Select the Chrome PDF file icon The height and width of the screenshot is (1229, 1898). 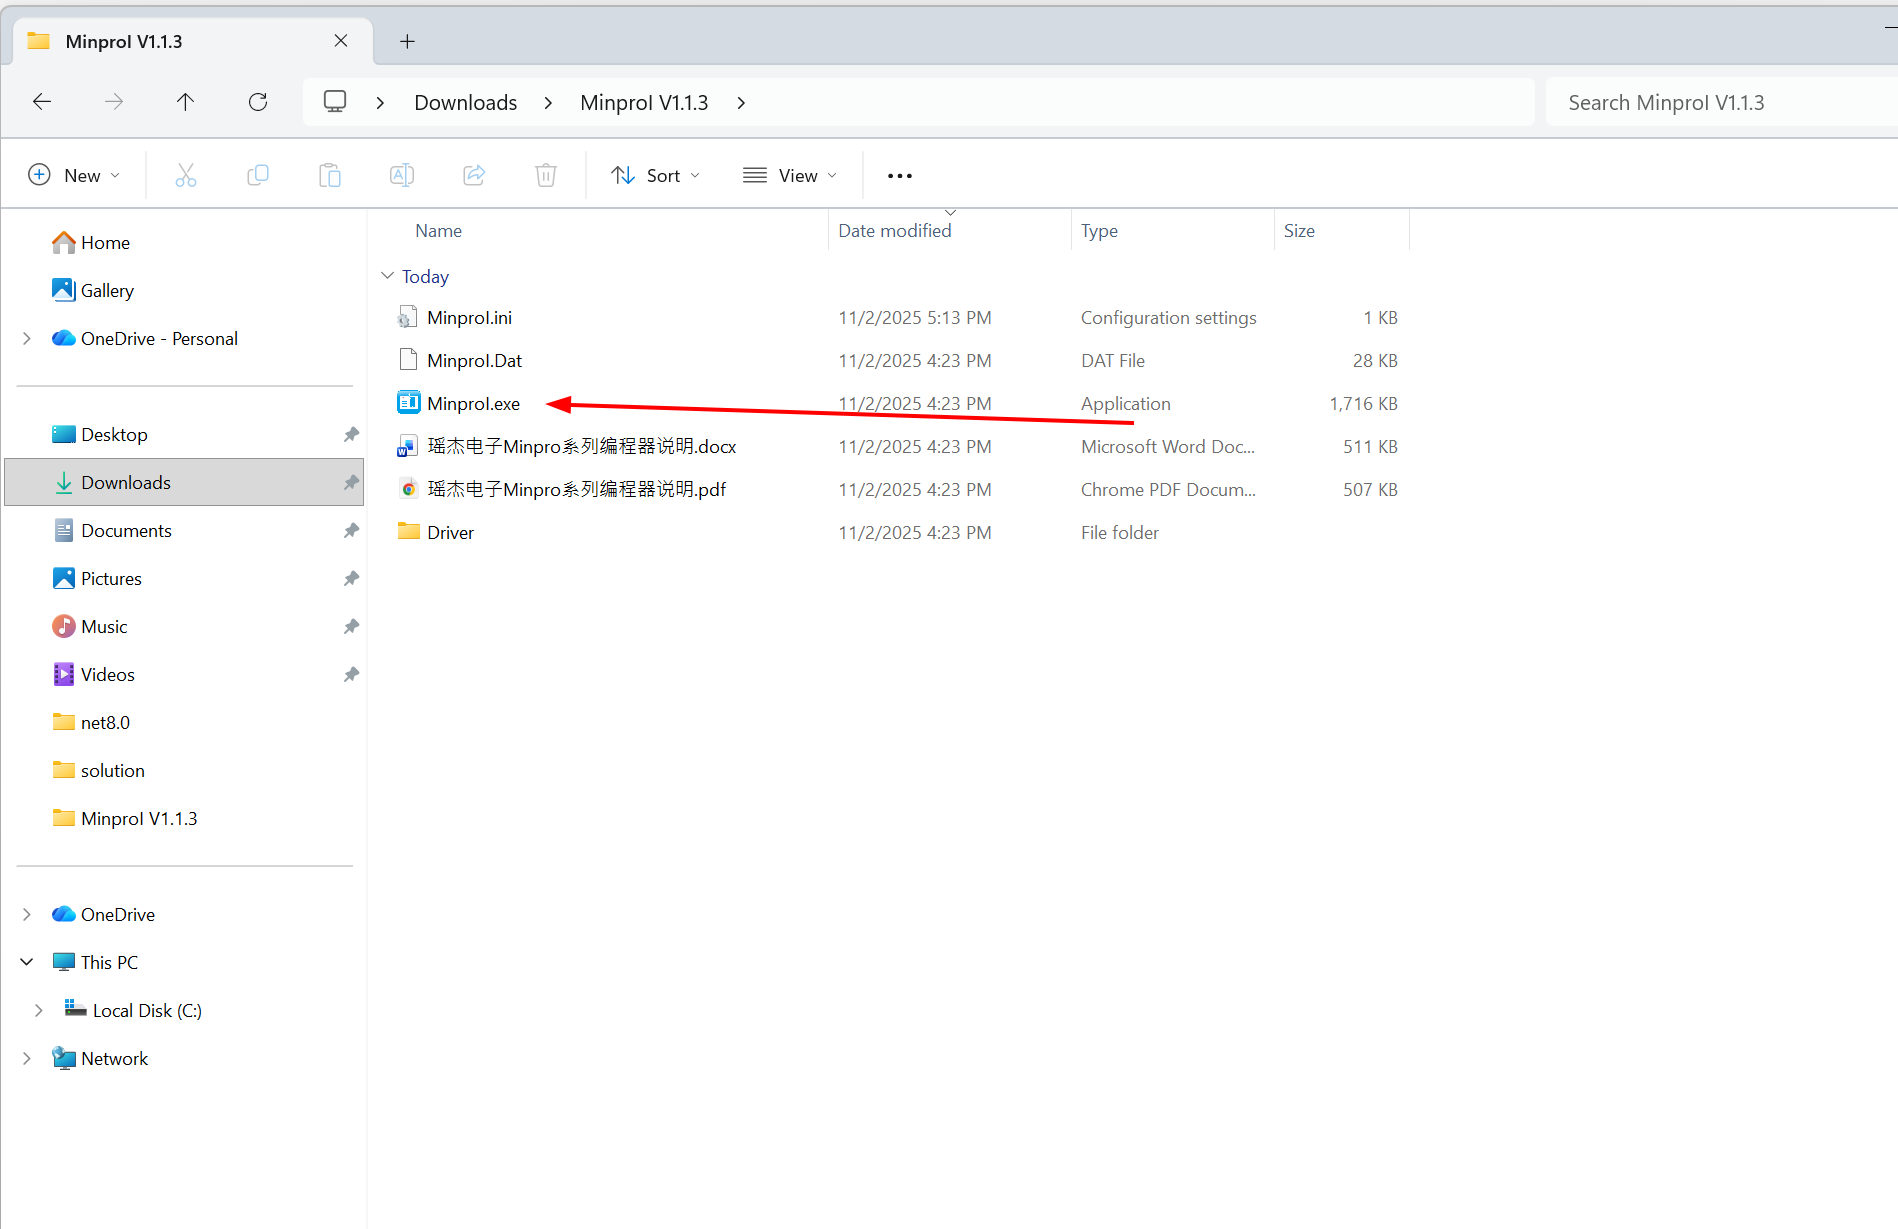coord(408,489)
